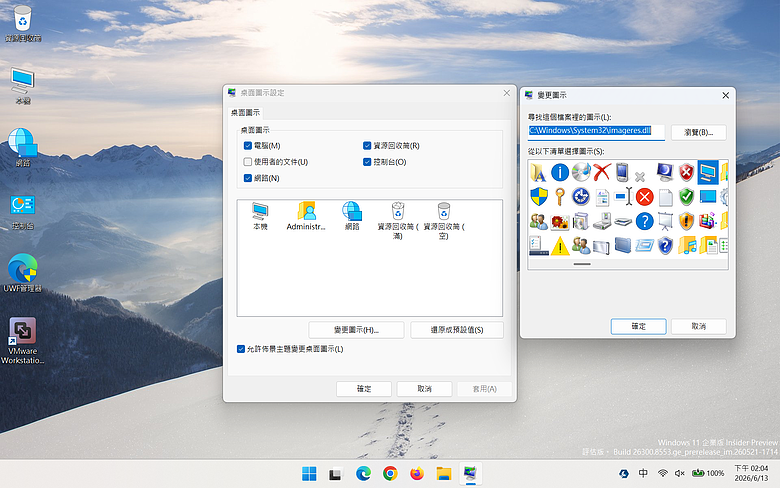The height and width of the screenshot is (488, 780).
Task: Pick the blue clock icon
Action: coord(581,196)
